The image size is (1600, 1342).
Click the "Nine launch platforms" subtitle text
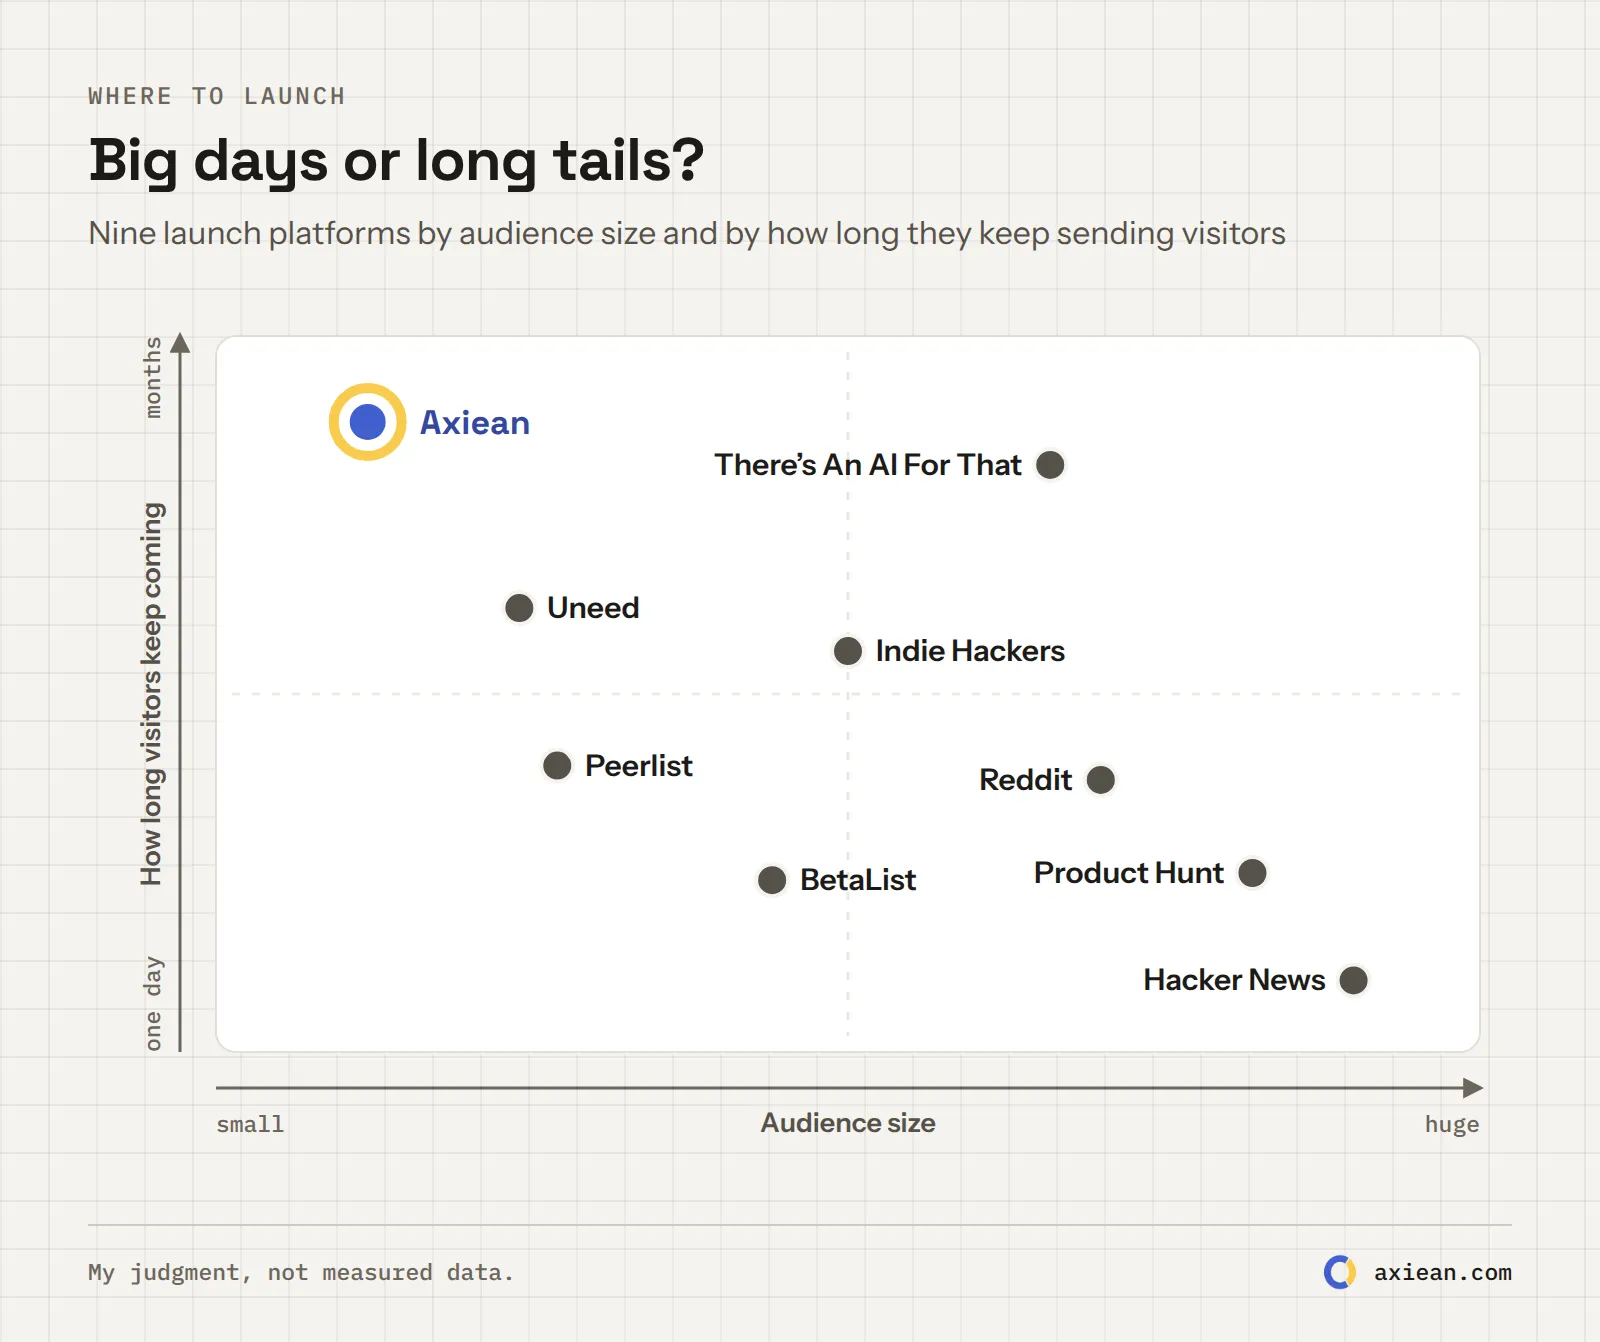pos(687,233)
